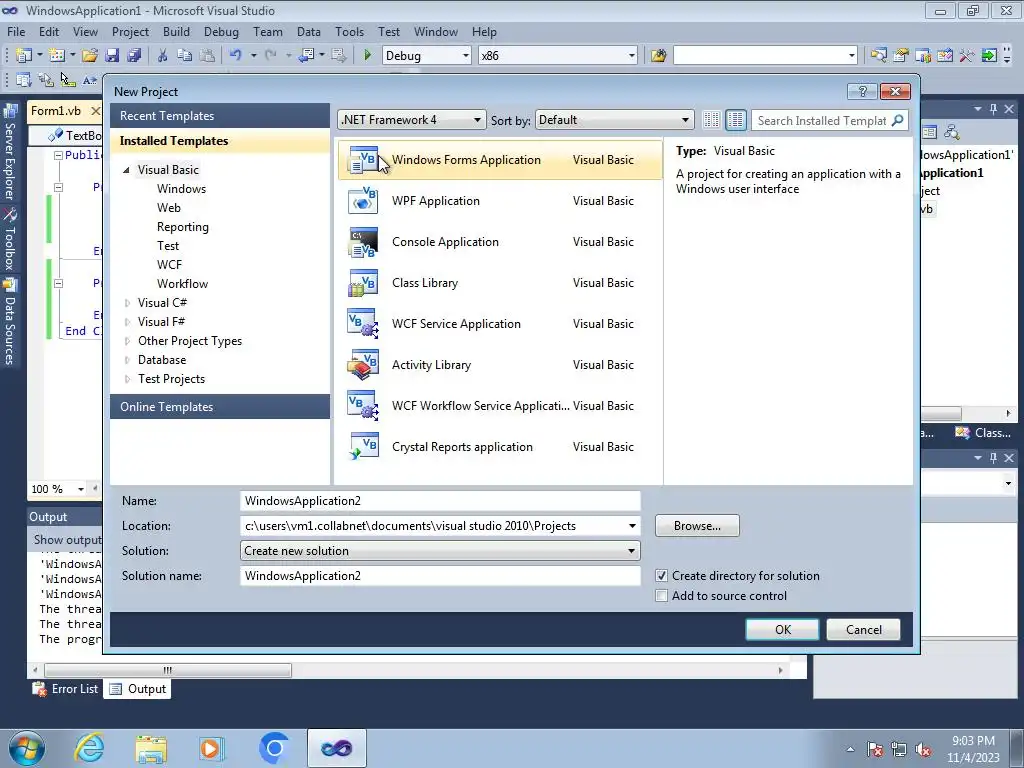
Task: Click the green Start Debugging arrow
Action: pos(367,56)
